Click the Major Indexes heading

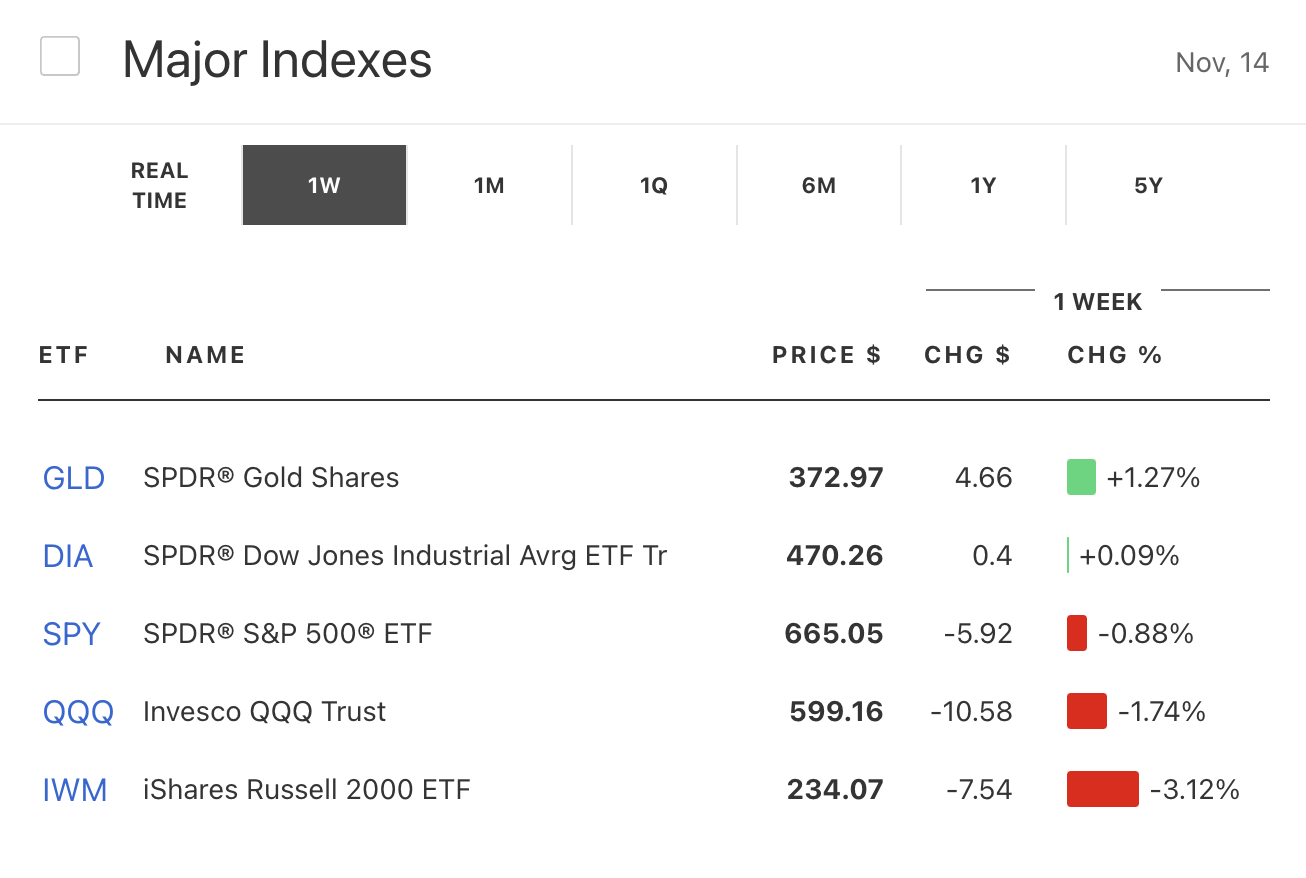pyautogui.click(x=277, y=60)
